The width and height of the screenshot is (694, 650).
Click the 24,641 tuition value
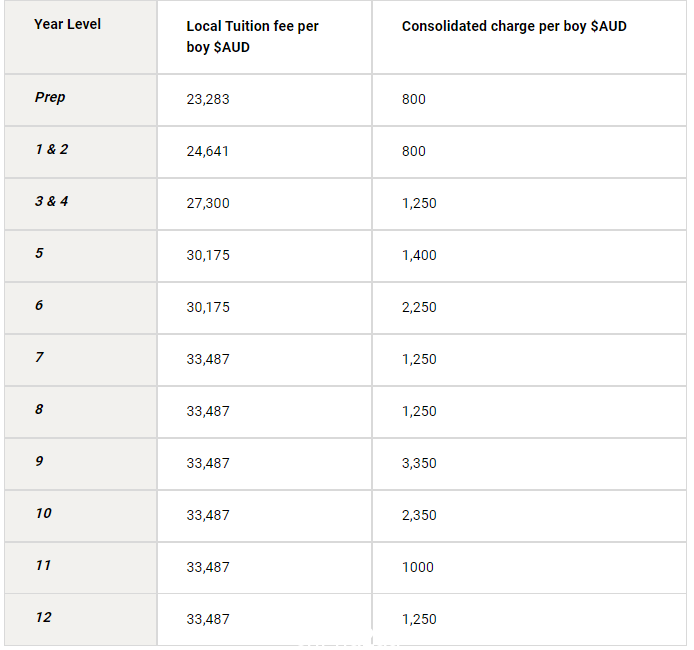pyautogui.click(x=207, y=151)
